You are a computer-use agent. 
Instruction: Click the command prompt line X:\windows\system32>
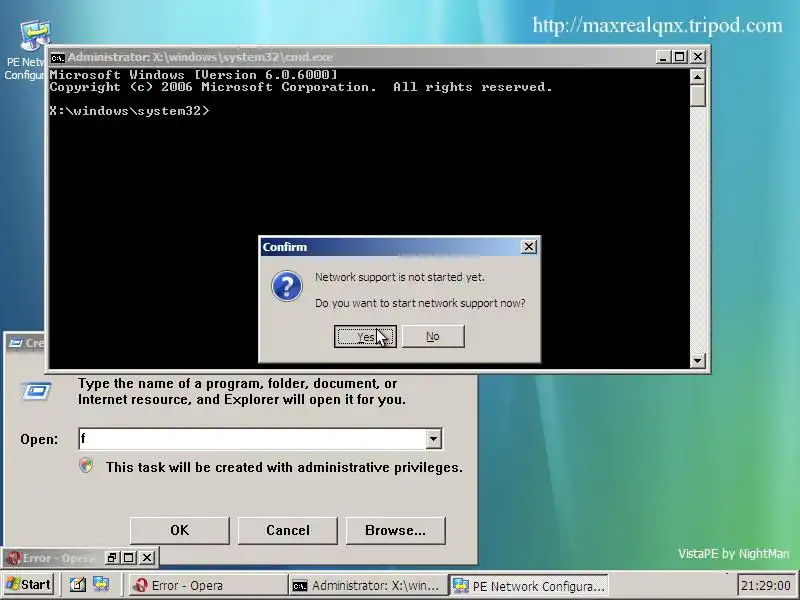(x=129, y=111)
